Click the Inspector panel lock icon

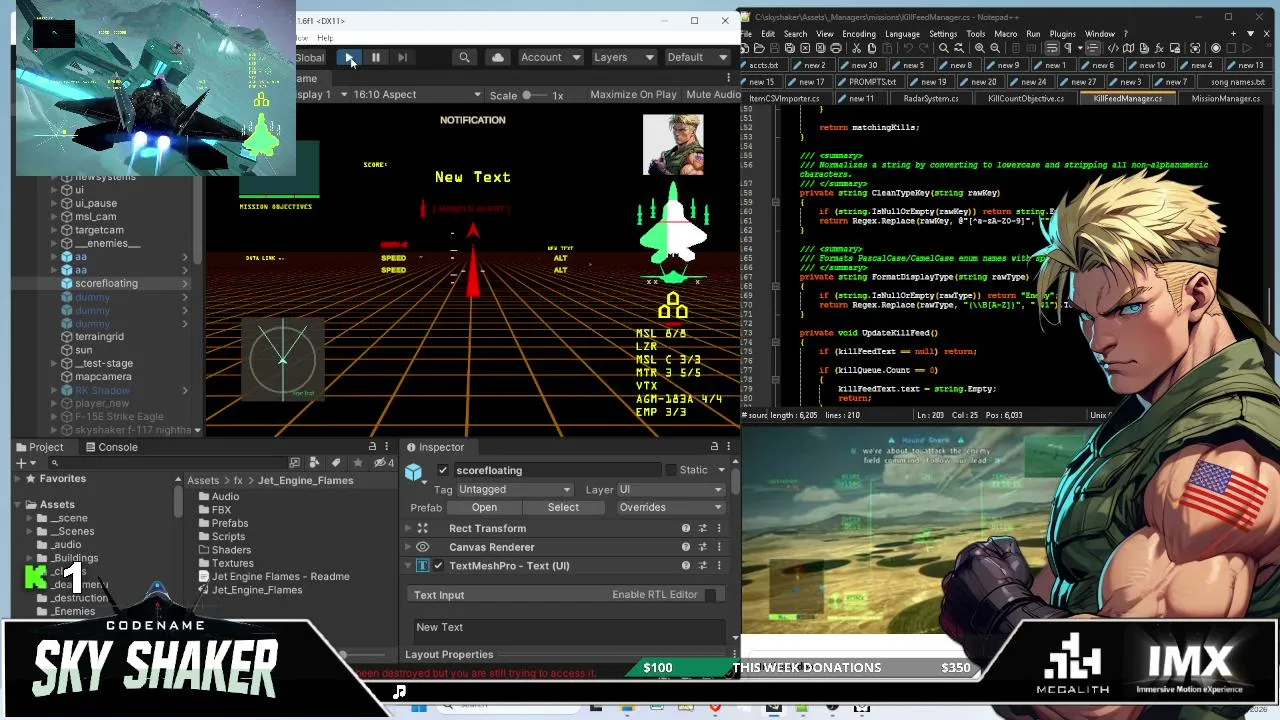[714, 447]
